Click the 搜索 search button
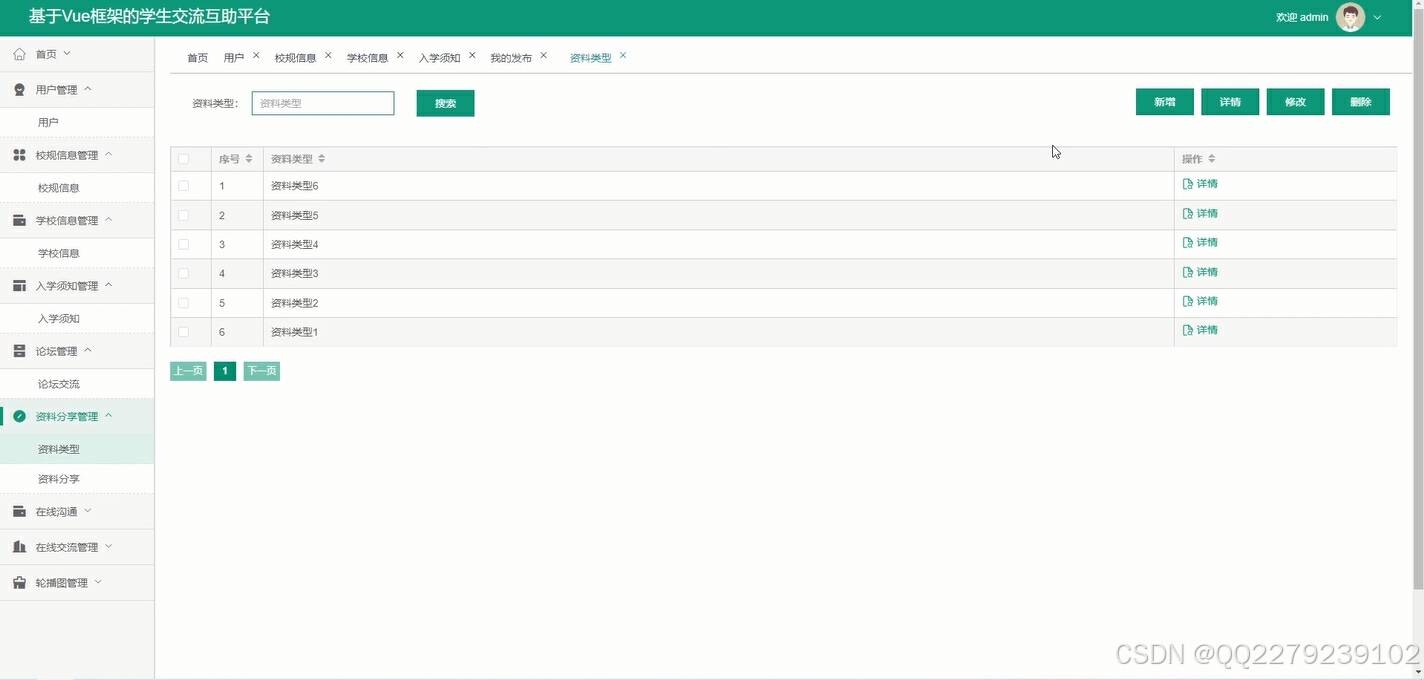 [x=445, y=102]
